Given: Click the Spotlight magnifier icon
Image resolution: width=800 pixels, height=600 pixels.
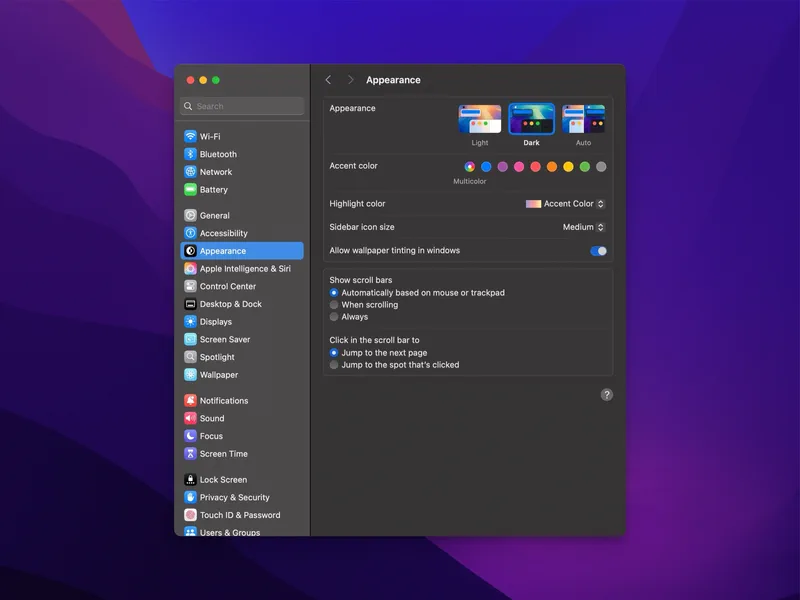Looking at the screenshot, I should point(190,357).
